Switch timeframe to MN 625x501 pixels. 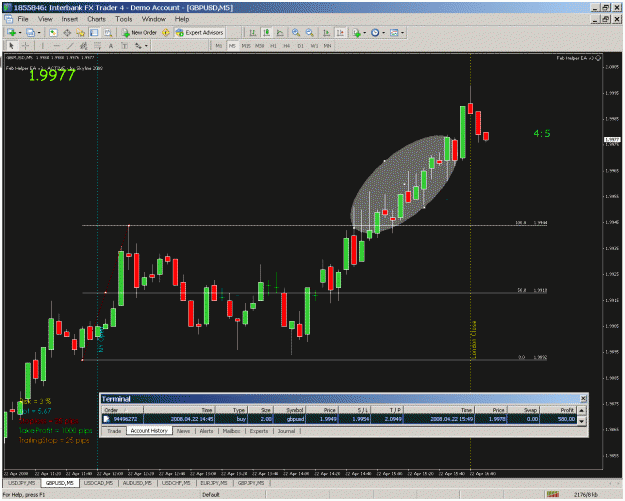pyautogui.click(x=327, y=46)
